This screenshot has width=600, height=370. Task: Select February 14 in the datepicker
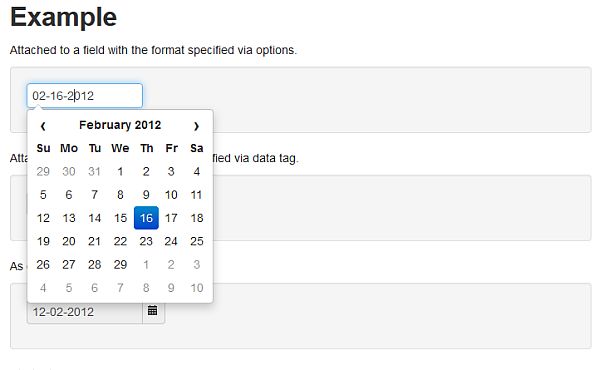[95, 218]
